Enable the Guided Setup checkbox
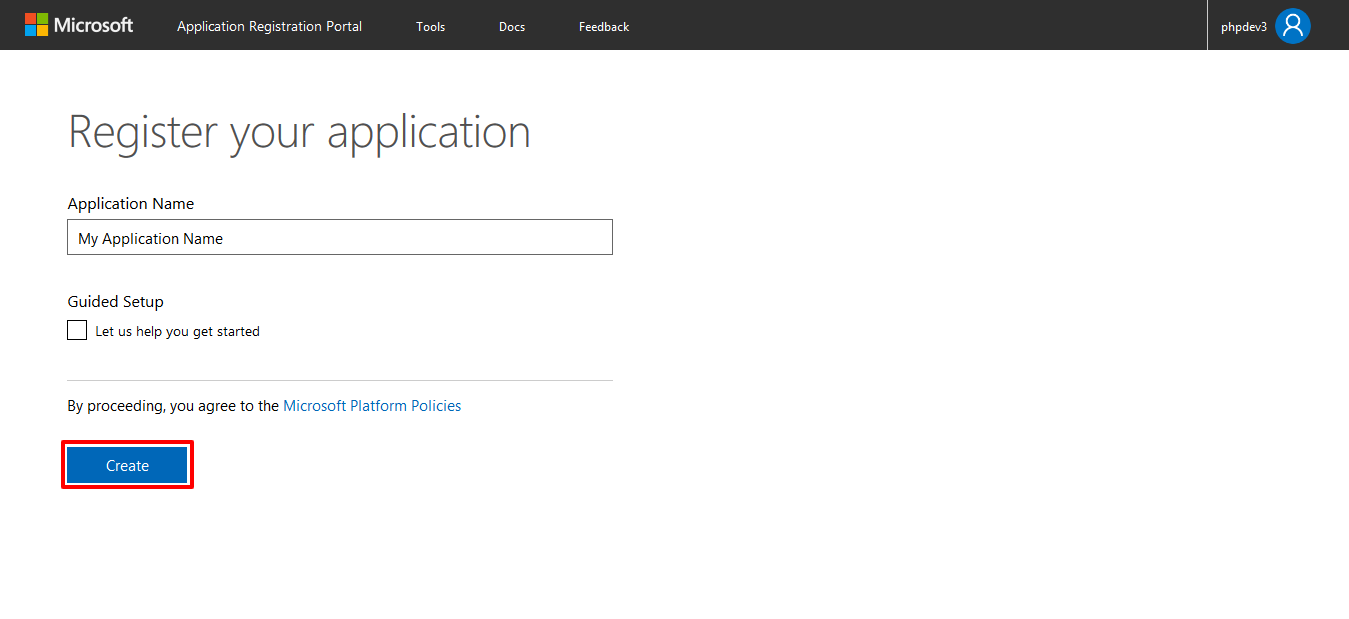 [x=77, y=330]
